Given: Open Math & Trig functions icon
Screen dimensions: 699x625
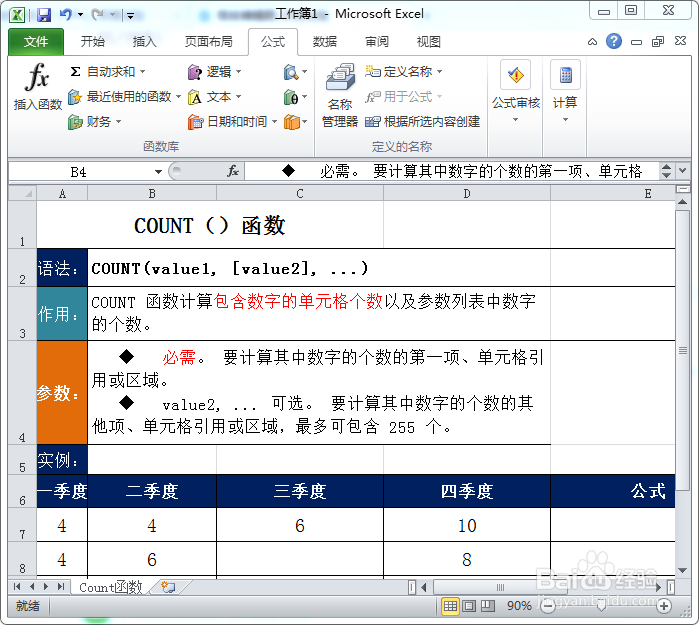Looking at the screenshot, I should point(291,96).
